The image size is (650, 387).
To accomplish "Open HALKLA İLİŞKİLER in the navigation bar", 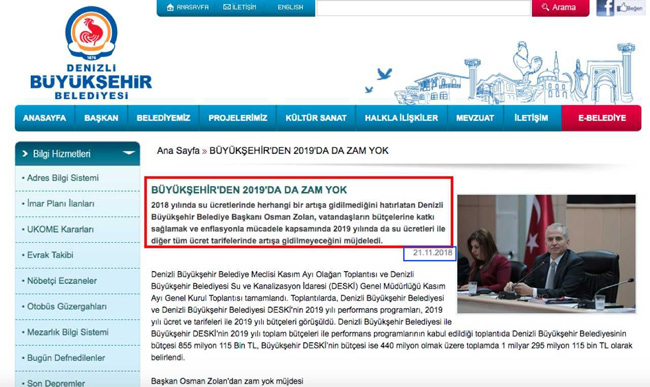I will point(401,118).
